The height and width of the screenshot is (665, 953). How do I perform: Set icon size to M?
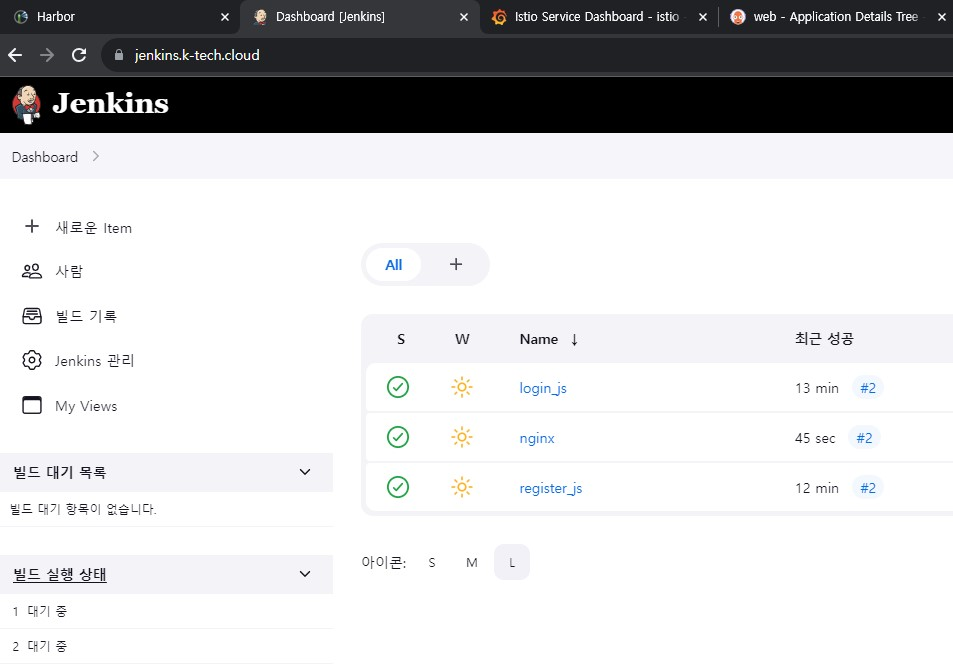(472, 562)
